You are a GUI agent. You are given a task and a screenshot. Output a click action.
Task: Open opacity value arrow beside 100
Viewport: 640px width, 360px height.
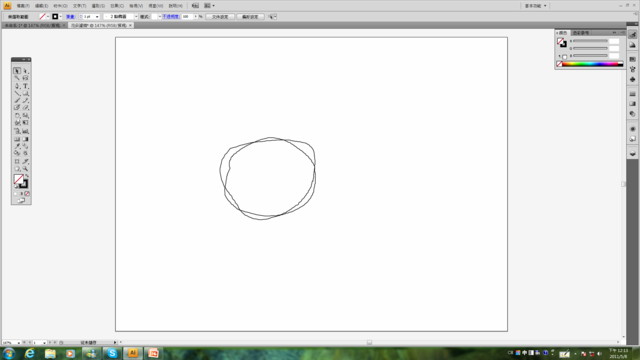(196, 17)
